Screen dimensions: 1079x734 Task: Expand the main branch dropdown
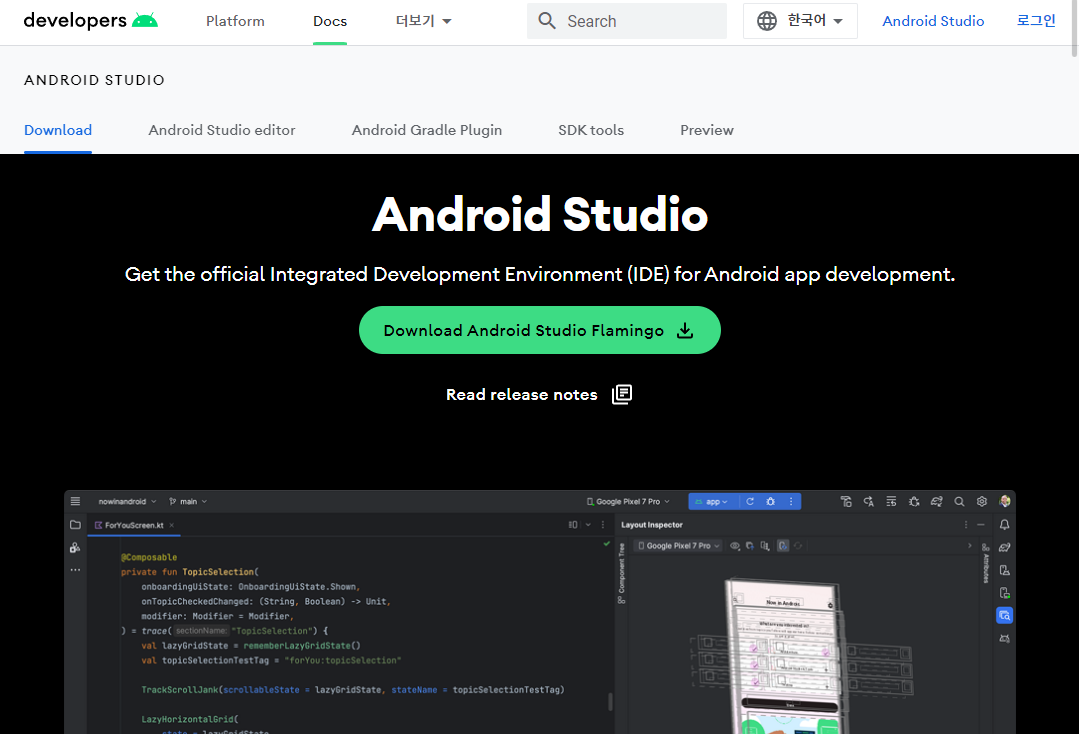[x=188, y=501]
